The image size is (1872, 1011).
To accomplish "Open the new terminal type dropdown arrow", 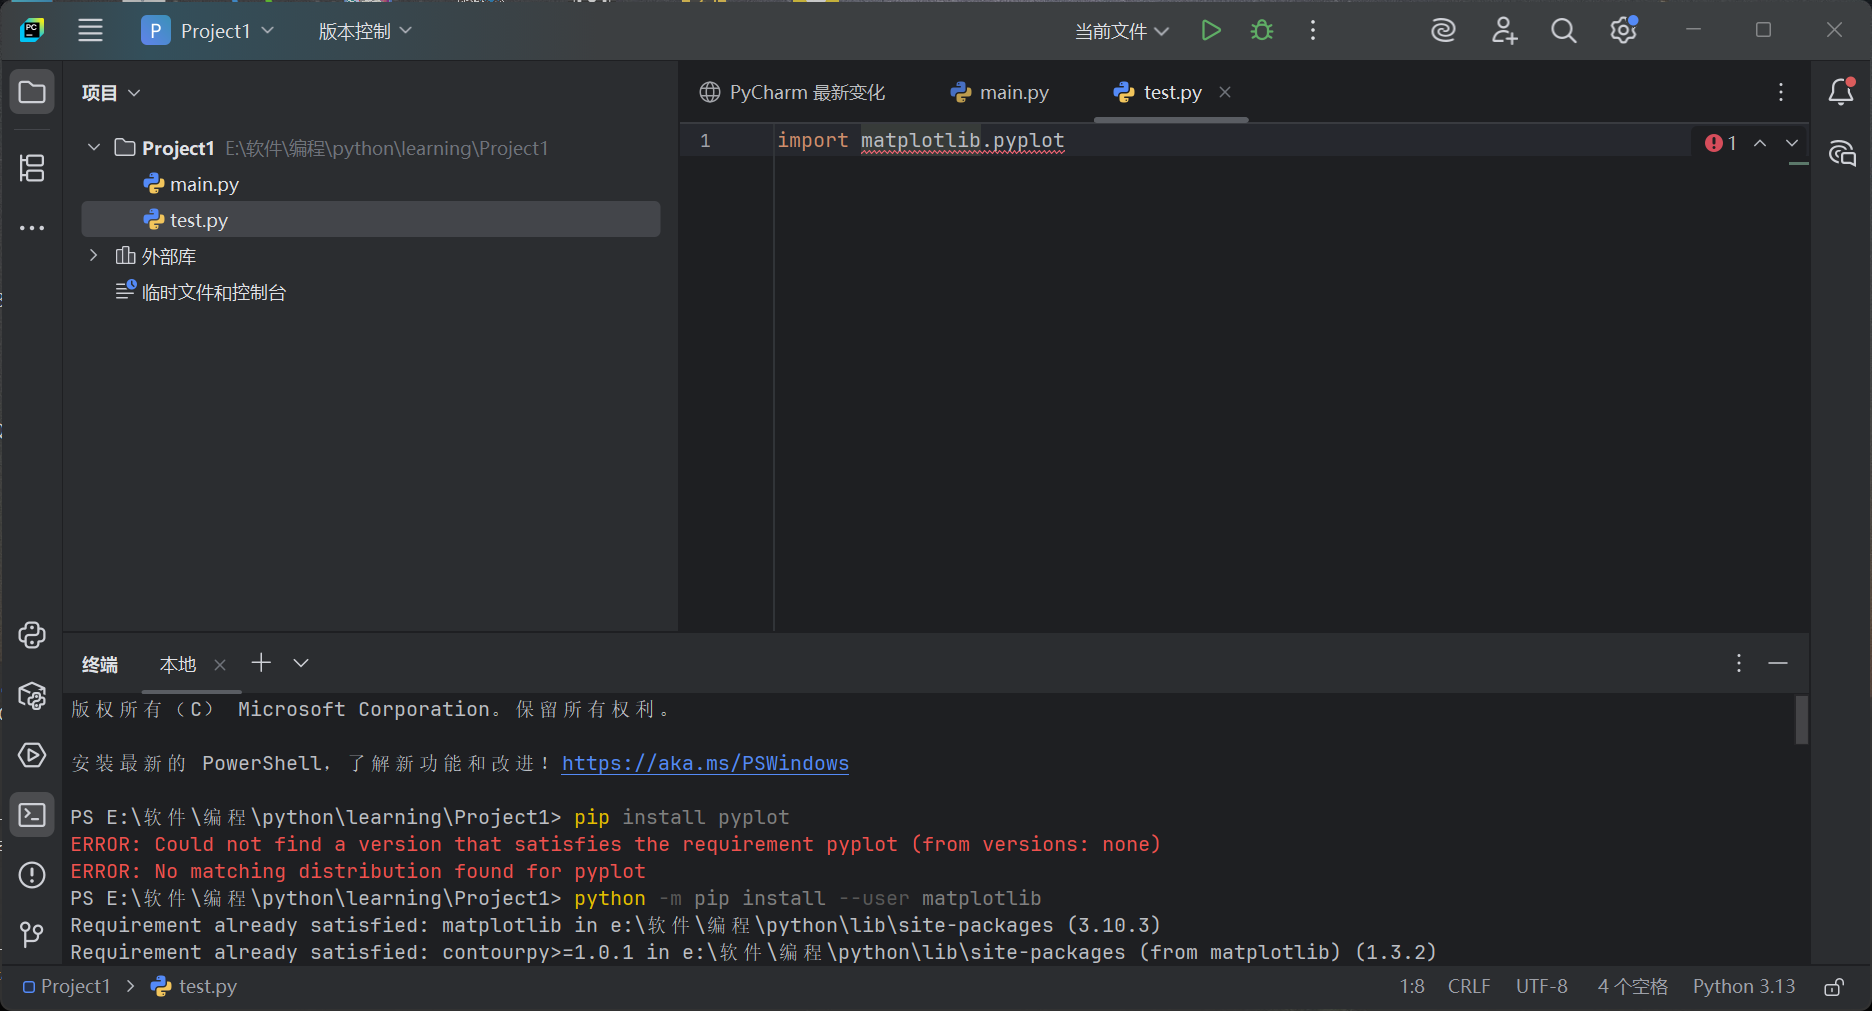I will [x=301, y=663].
